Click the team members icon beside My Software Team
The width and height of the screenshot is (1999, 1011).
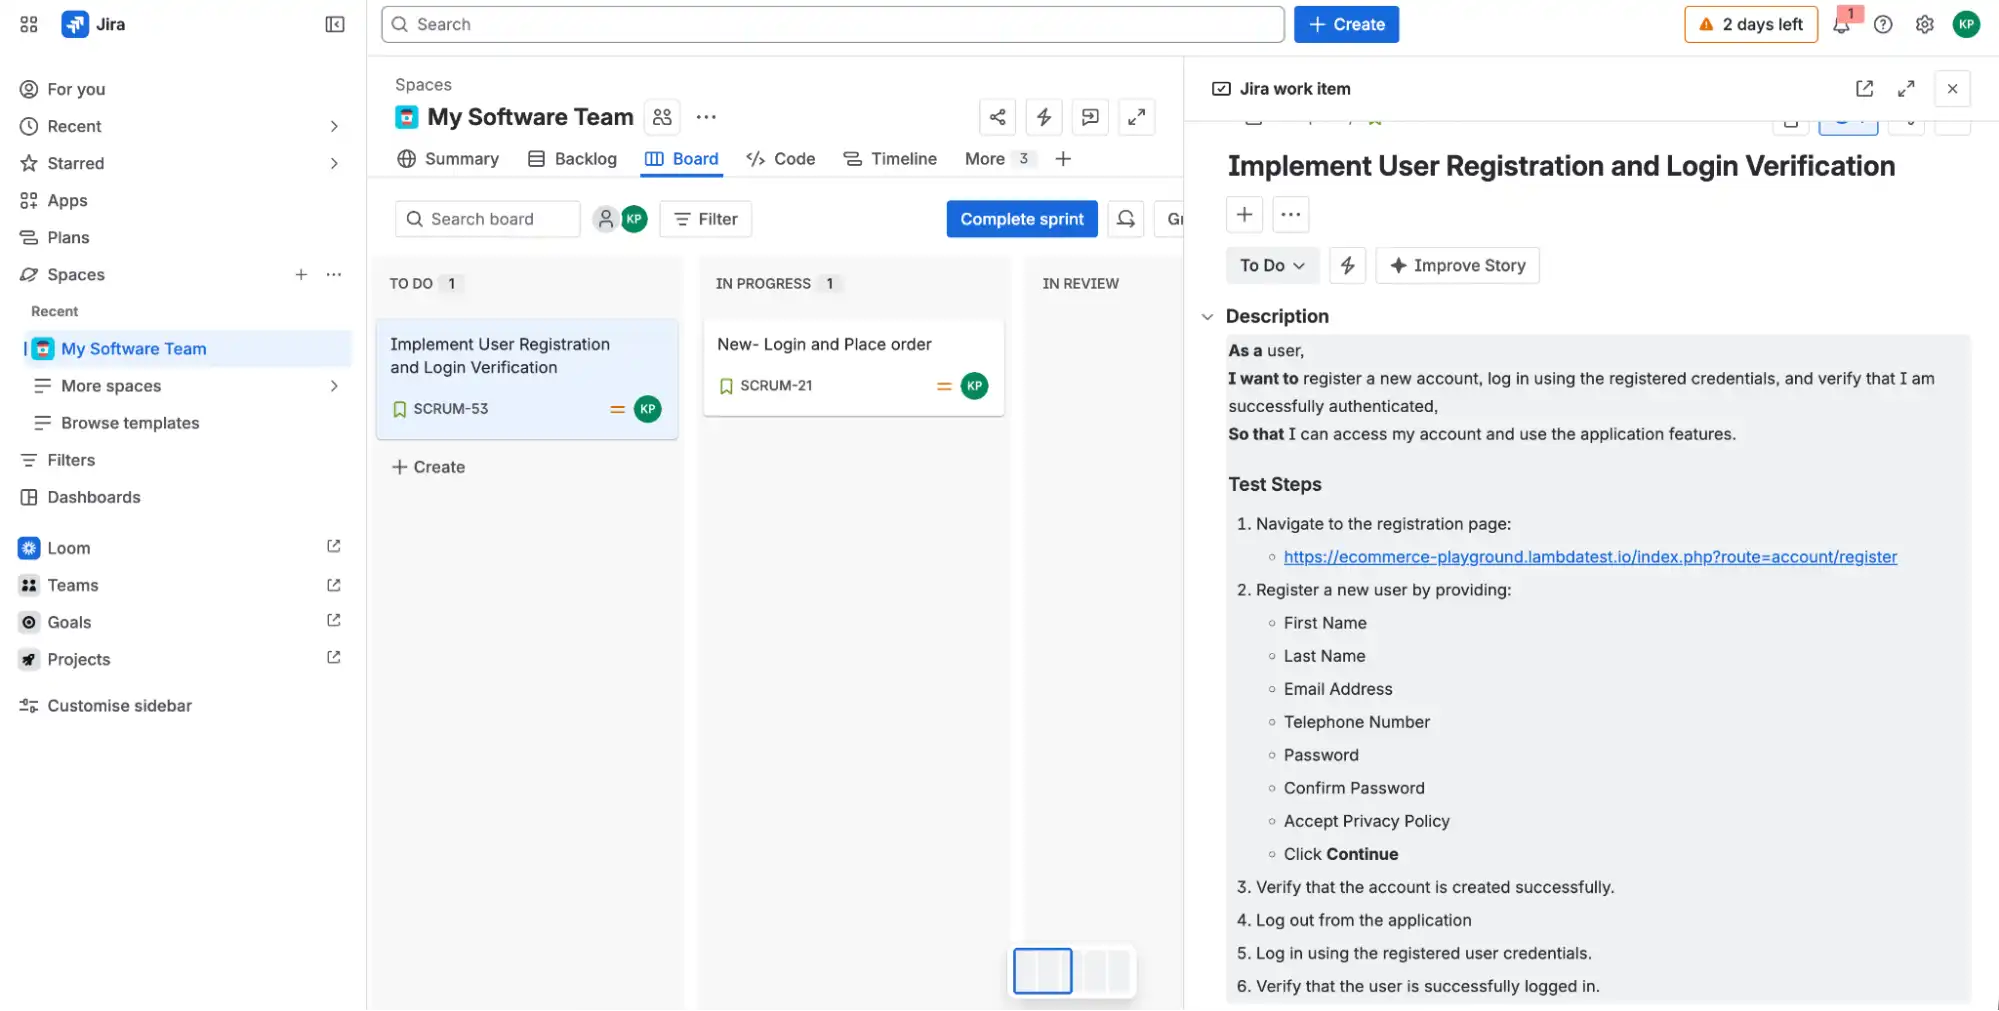[662, 117]
